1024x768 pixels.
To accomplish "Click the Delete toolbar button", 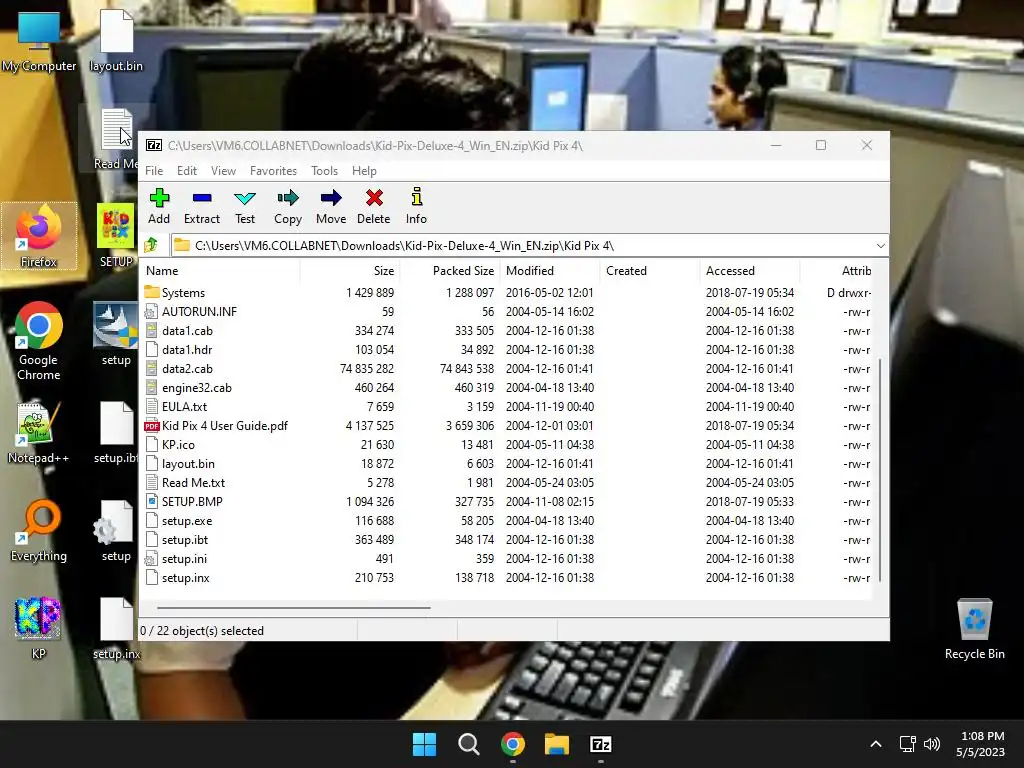I will pos(374,206).
